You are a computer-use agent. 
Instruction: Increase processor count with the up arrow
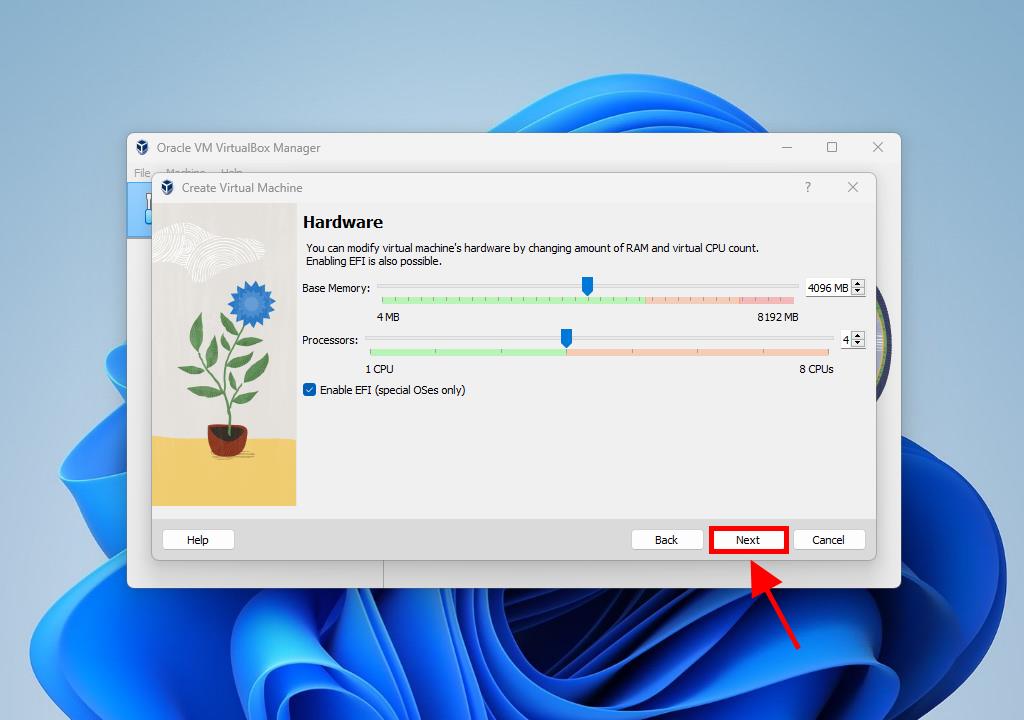(858, 336)
